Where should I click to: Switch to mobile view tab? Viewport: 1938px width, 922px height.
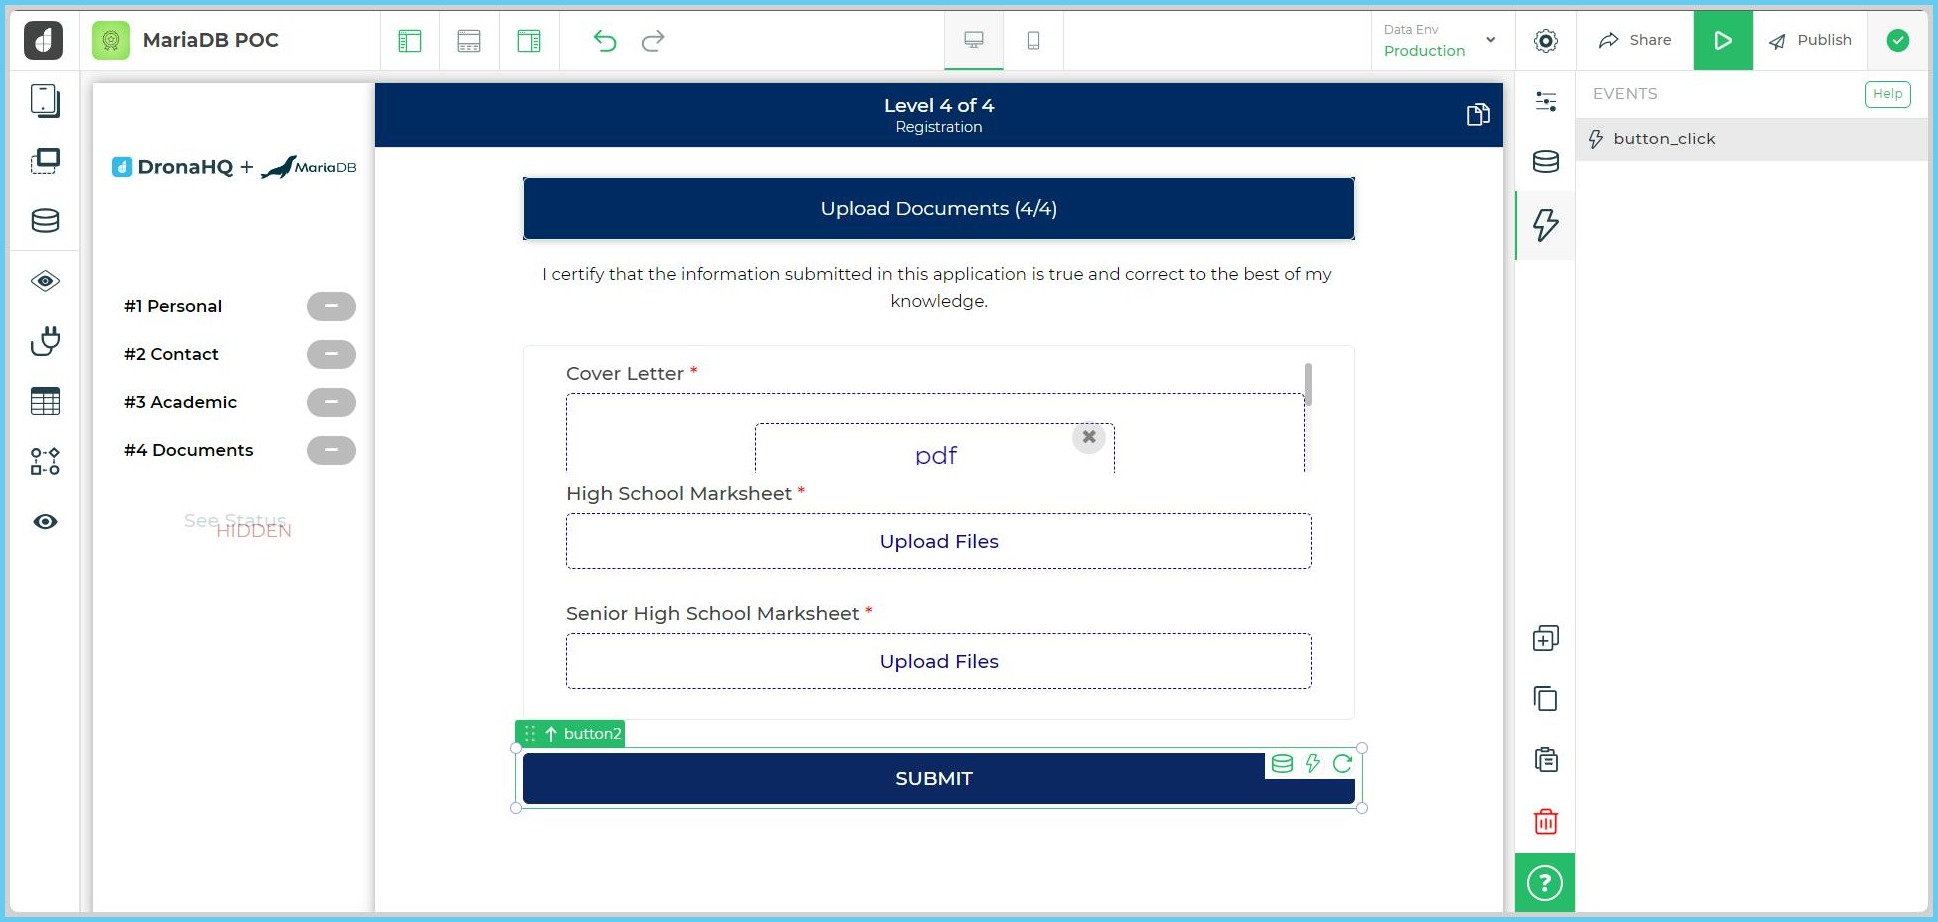tap(1033, 41)
